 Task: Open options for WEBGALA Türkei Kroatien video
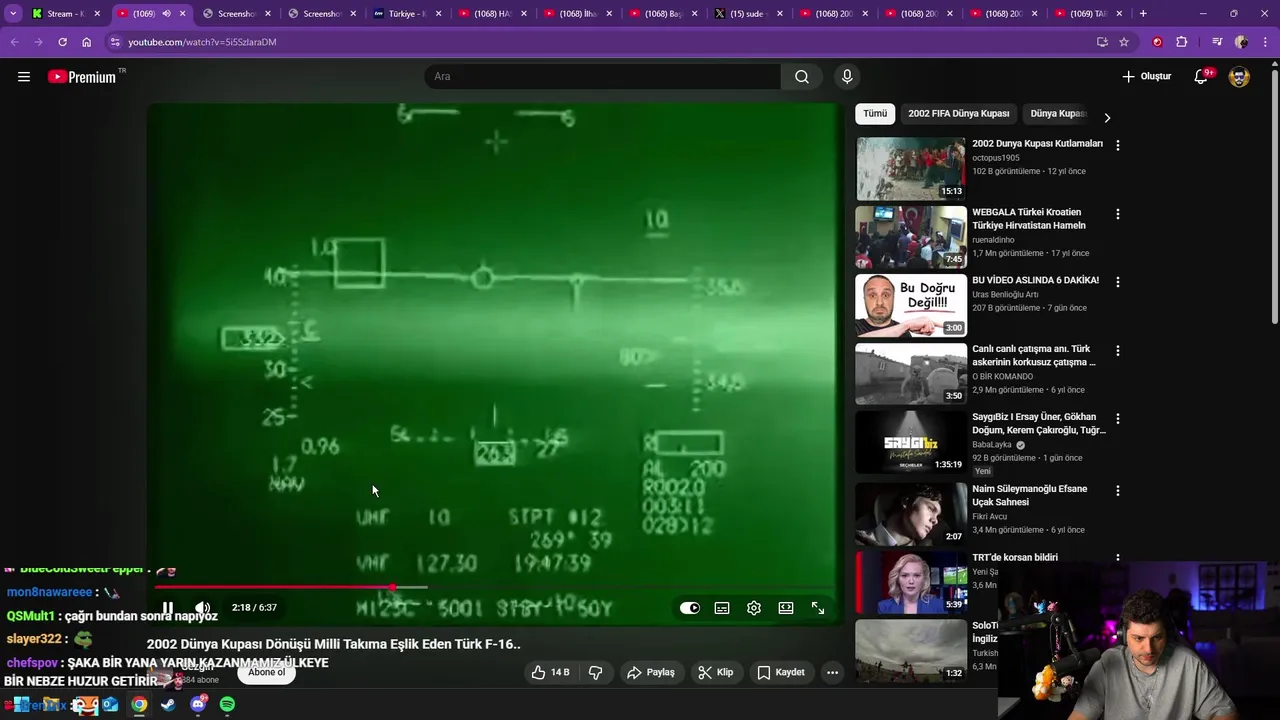coord(1118,214)
